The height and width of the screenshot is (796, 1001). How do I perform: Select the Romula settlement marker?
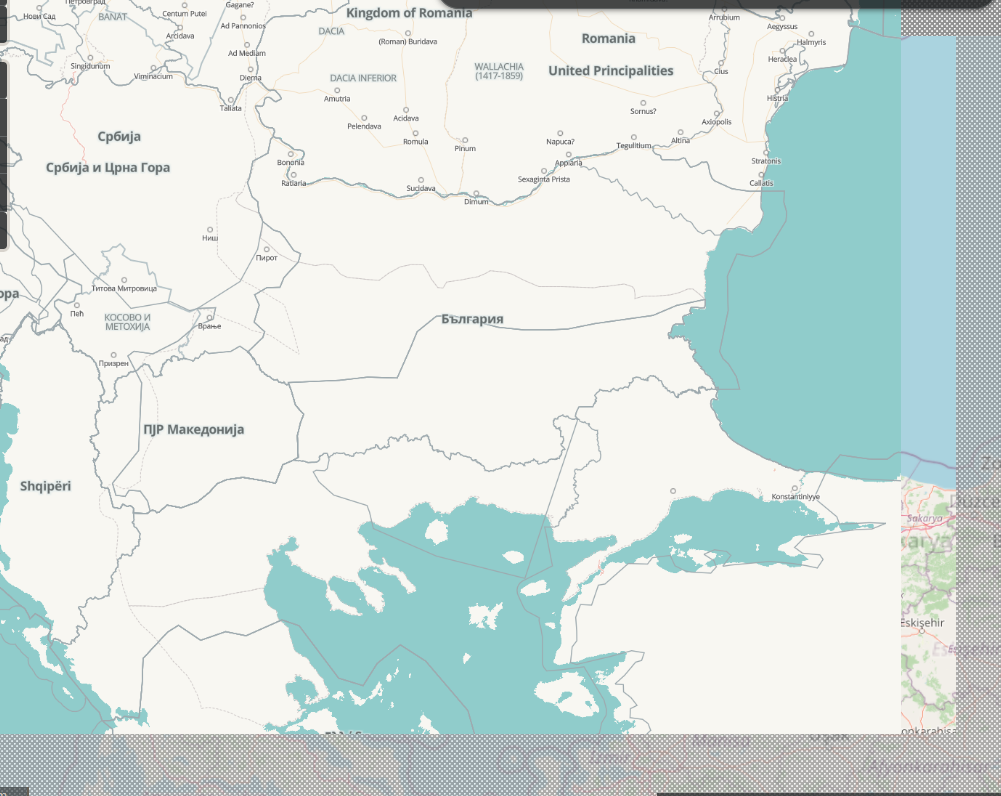[x=415, y=133]
